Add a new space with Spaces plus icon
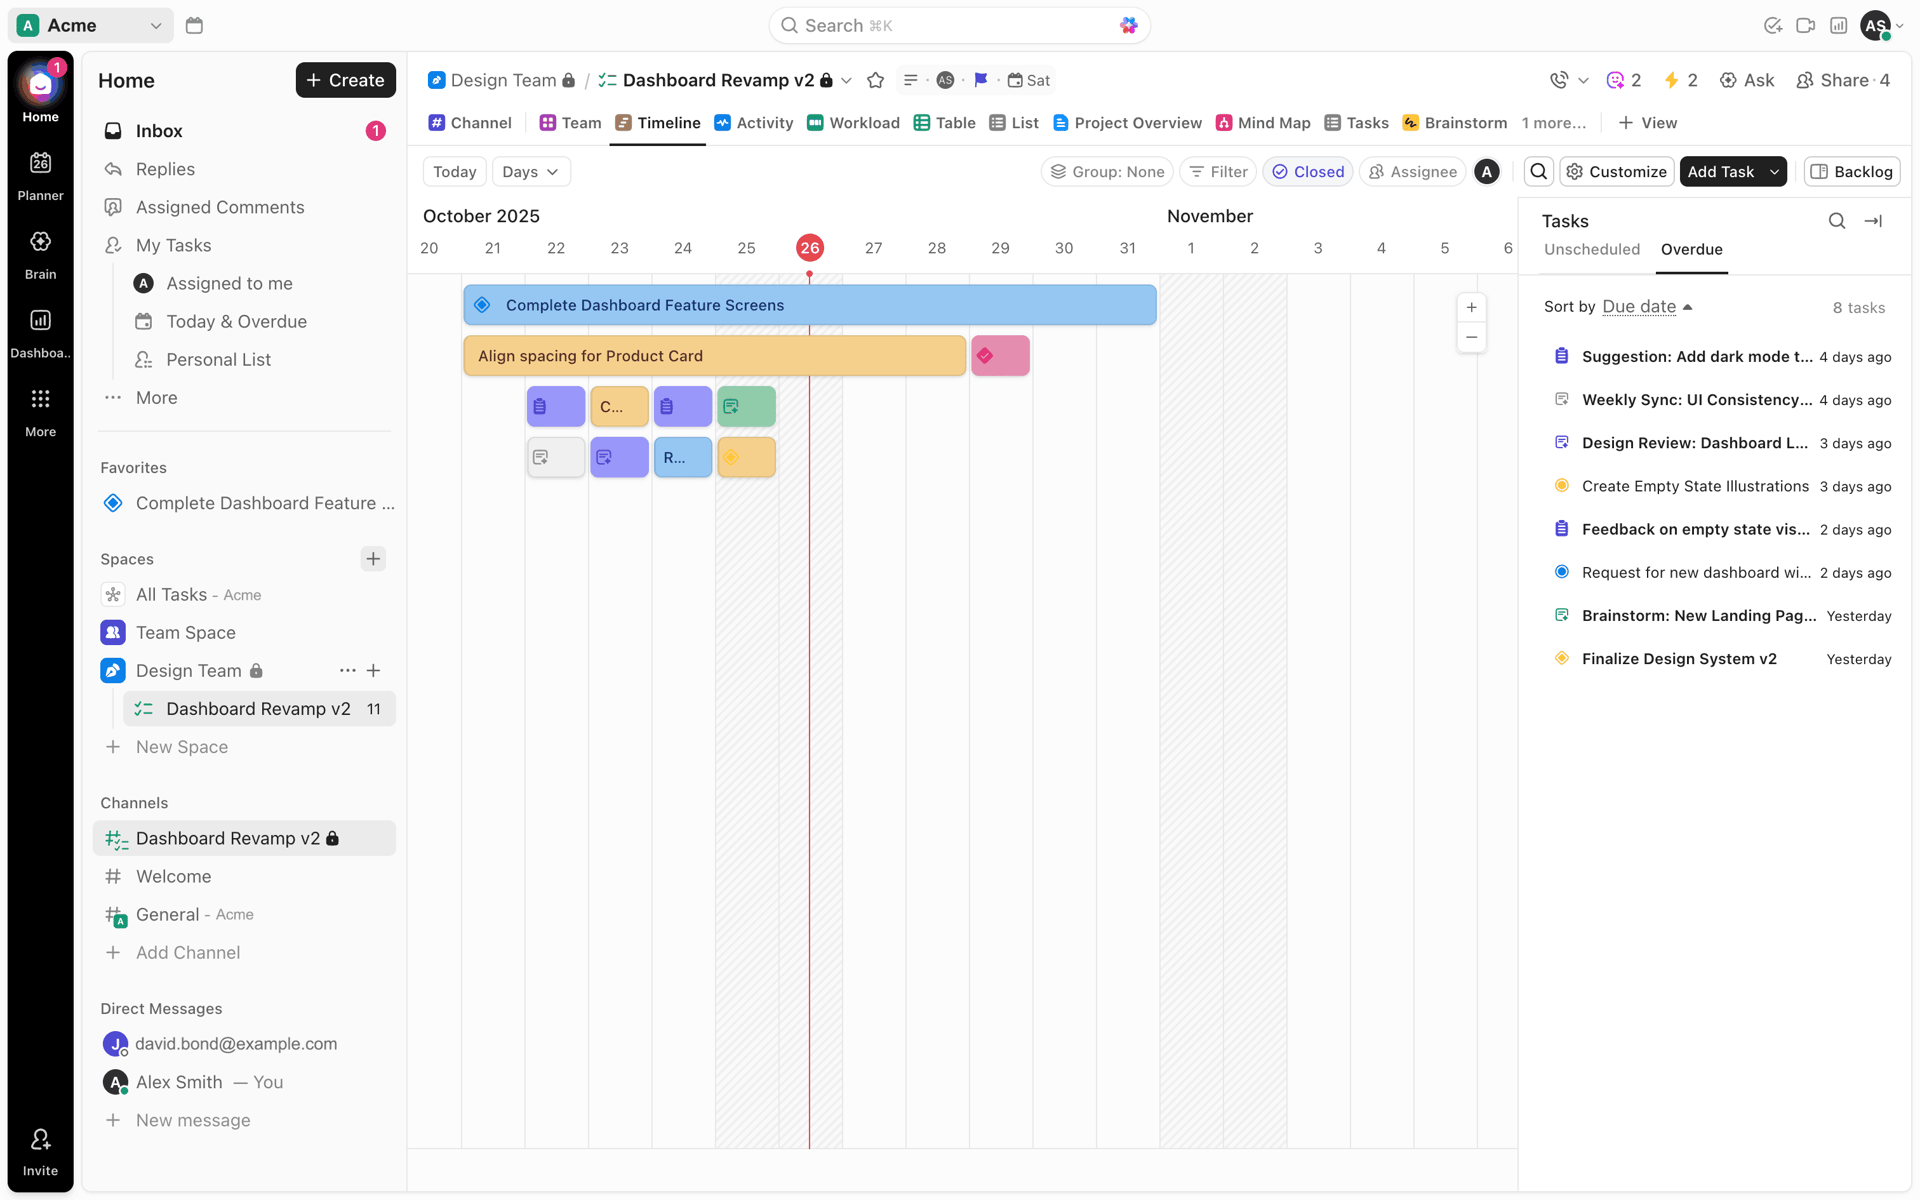 373,559
